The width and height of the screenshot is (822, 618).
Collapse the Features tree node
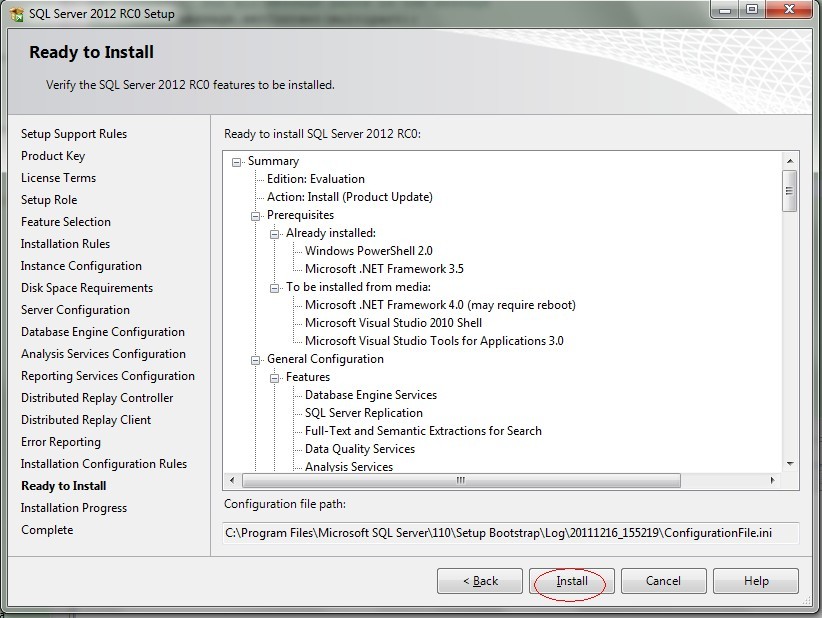[275, 378]
